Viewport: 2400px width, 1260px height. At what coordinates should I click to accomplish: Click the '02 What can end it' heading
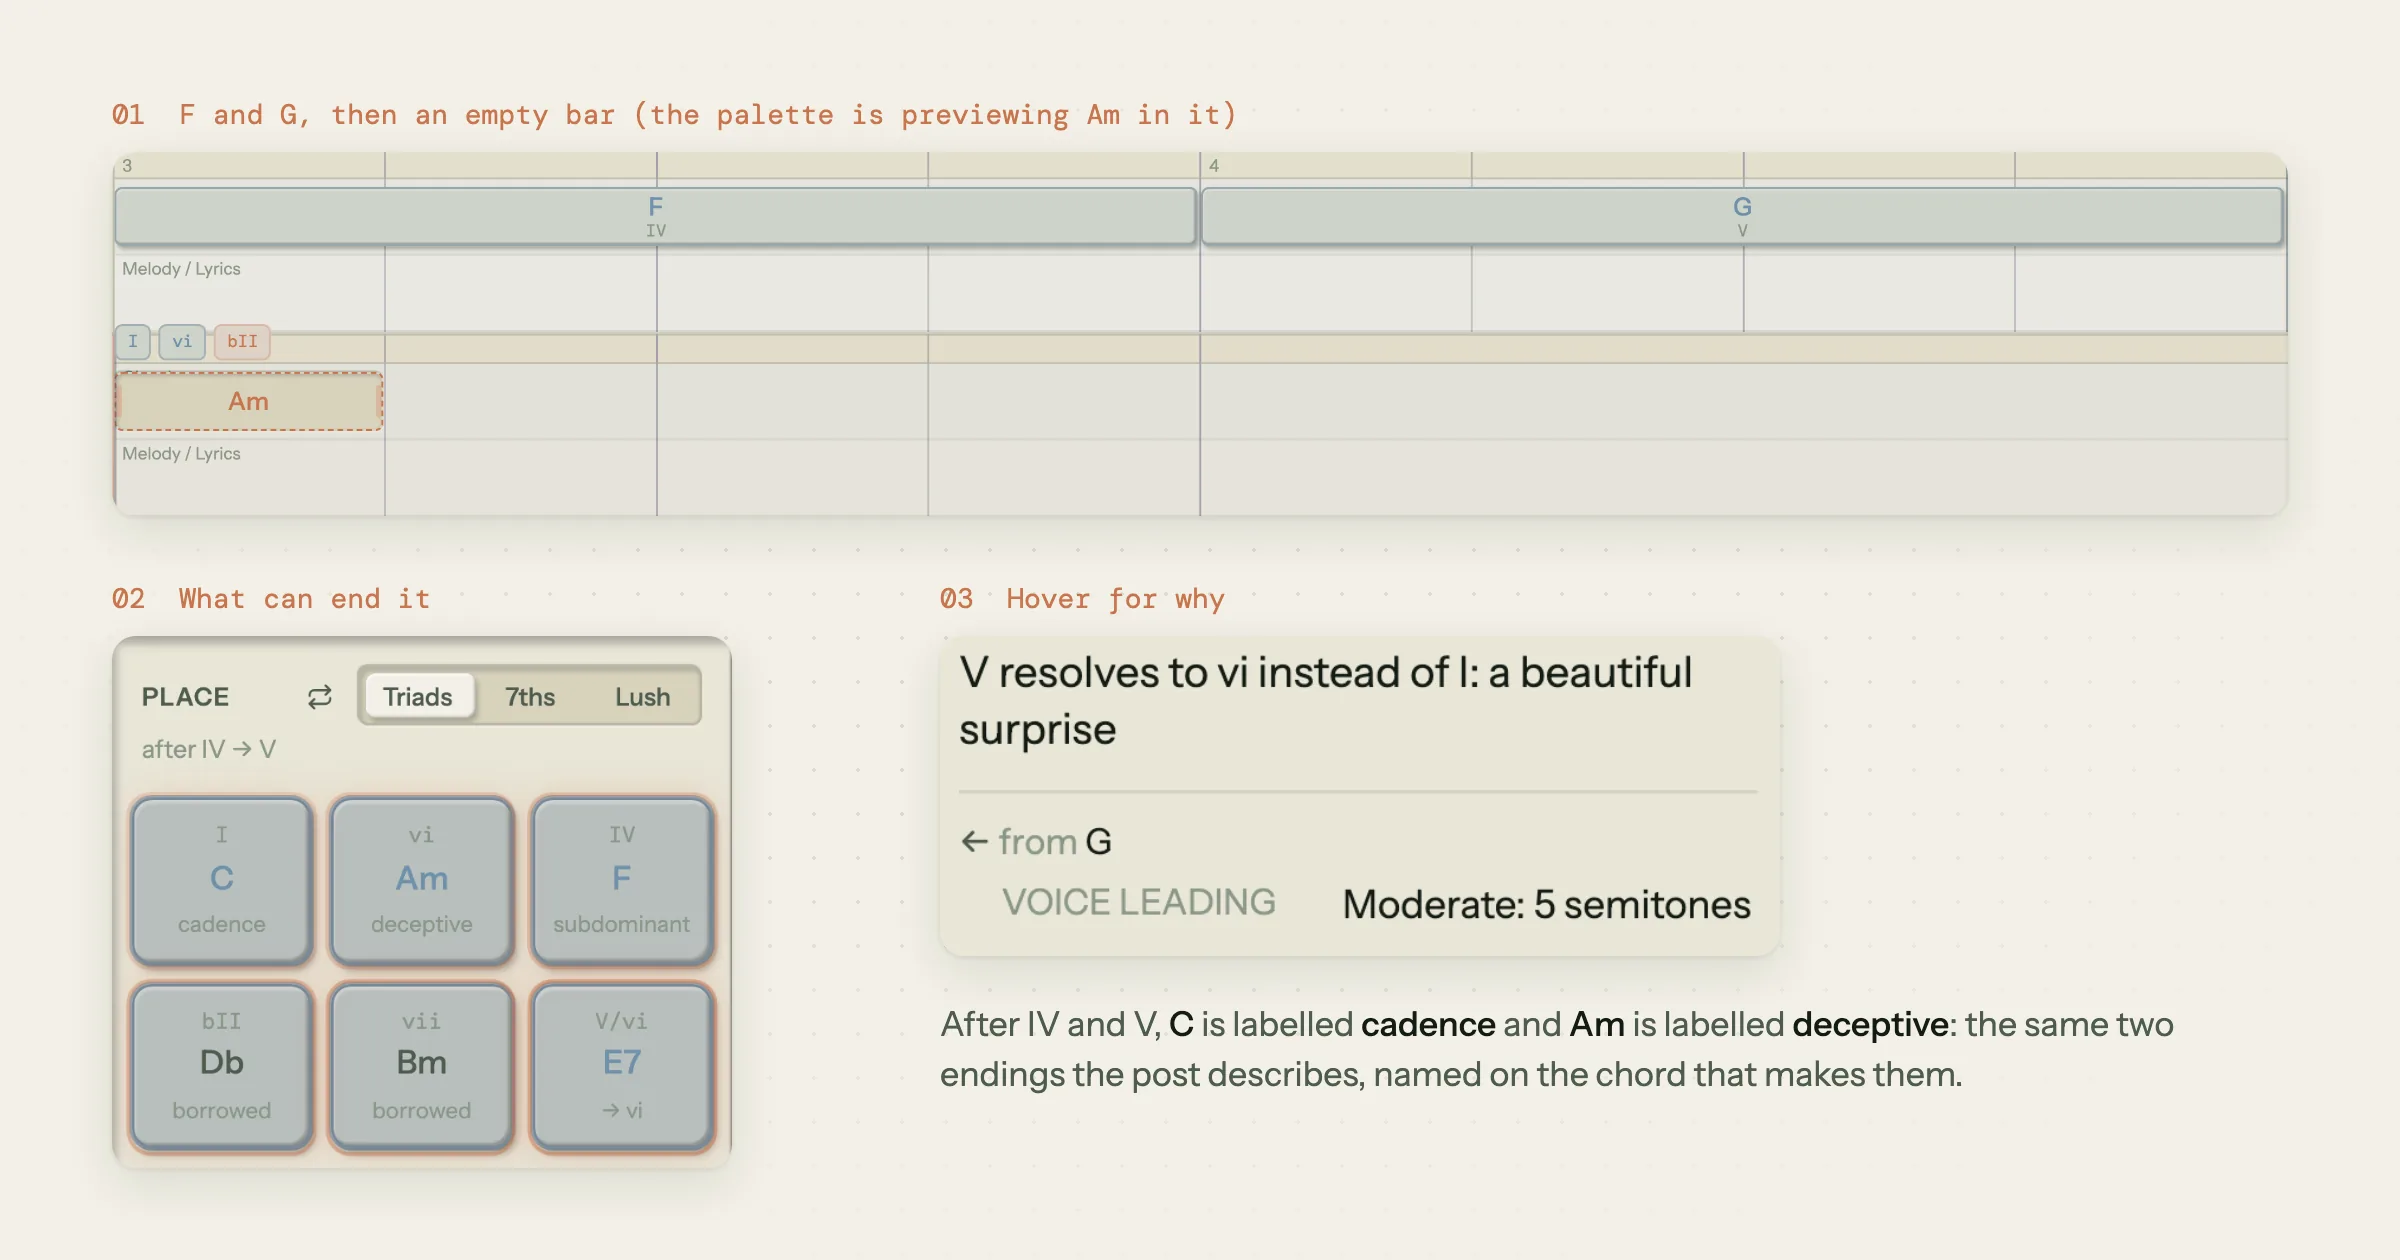click(271, 599)
